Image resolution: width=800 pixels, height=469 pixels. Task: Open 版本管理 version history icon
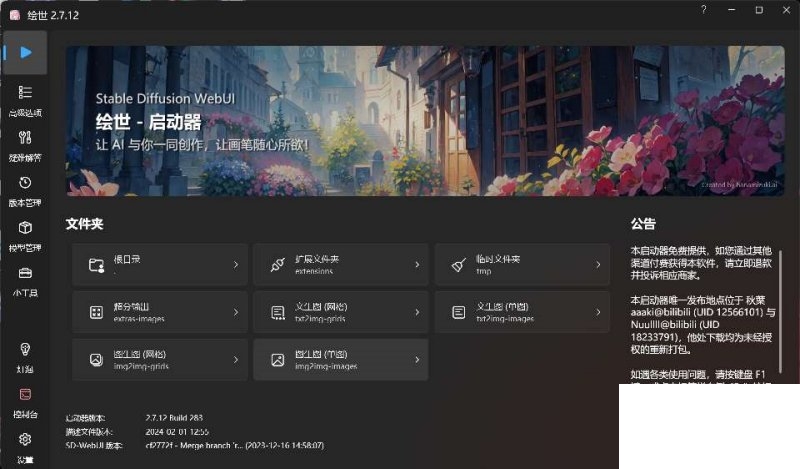point(25,183)
